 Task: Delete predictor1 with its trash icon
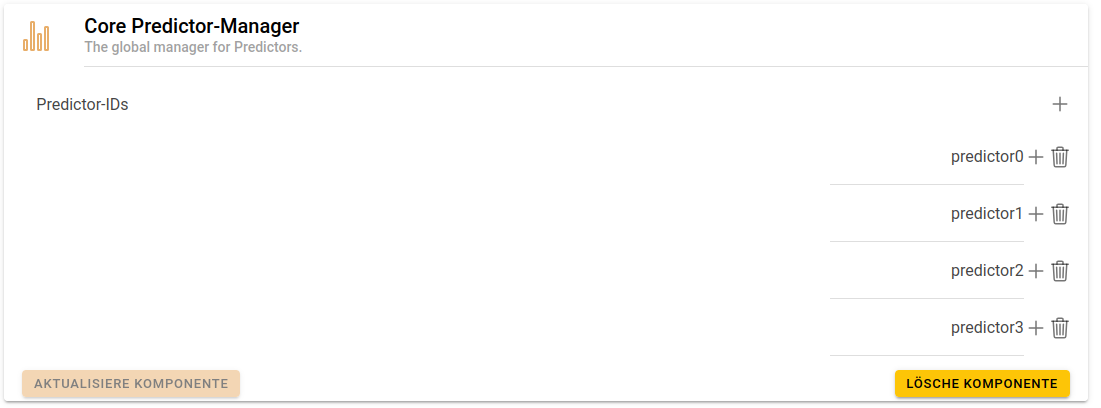point(1061,214)
